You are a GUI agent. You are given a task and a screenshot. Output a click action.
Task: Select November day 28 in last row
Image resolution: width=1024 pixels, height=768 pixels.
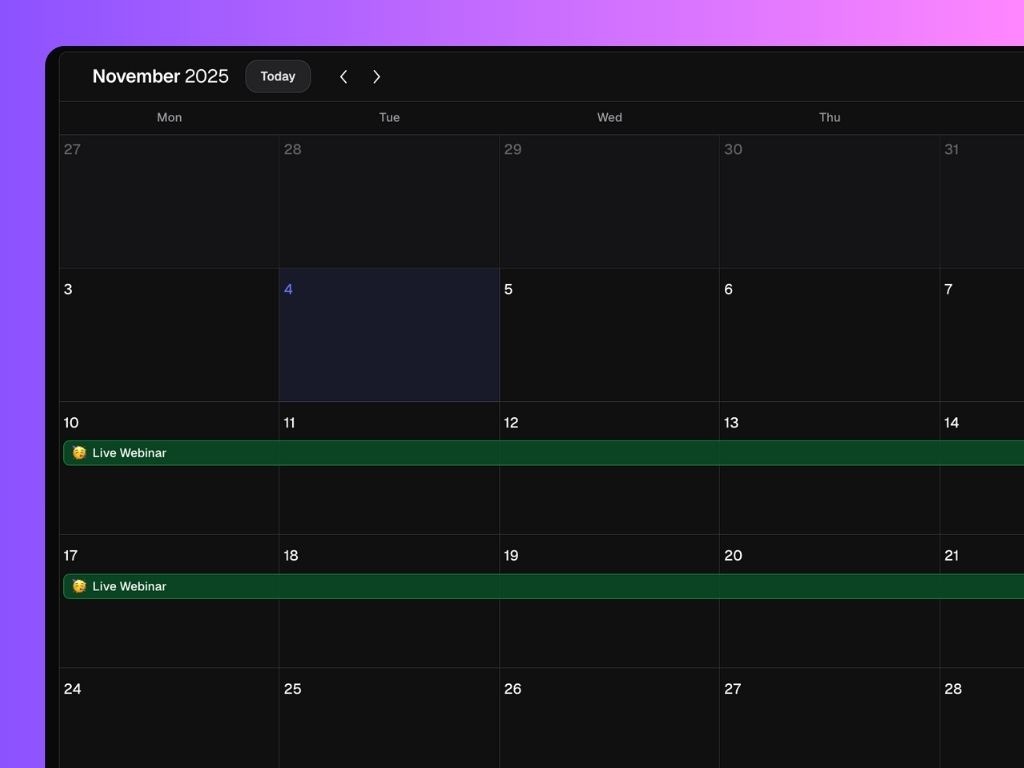[x=982, y=718]
